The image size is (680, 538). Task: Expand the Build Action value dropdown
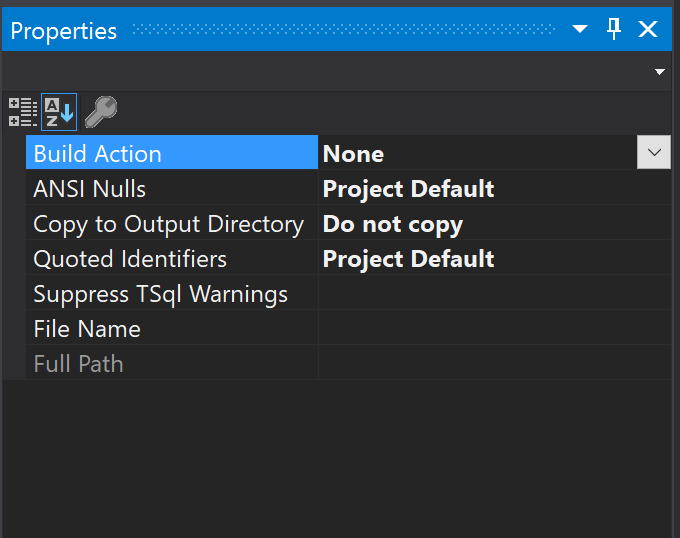(x=654, y=153)
